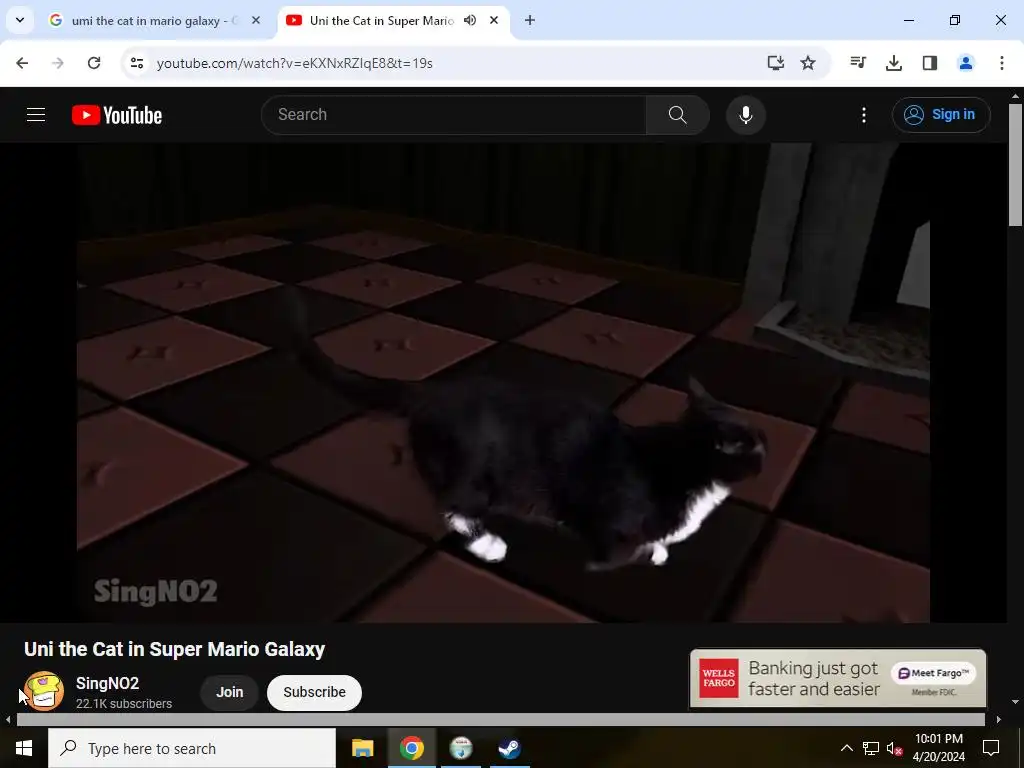This screenshot has height=768, width=1024.
Task: Click the horizontal scrollbar right arrow
Action: (999, 720)
